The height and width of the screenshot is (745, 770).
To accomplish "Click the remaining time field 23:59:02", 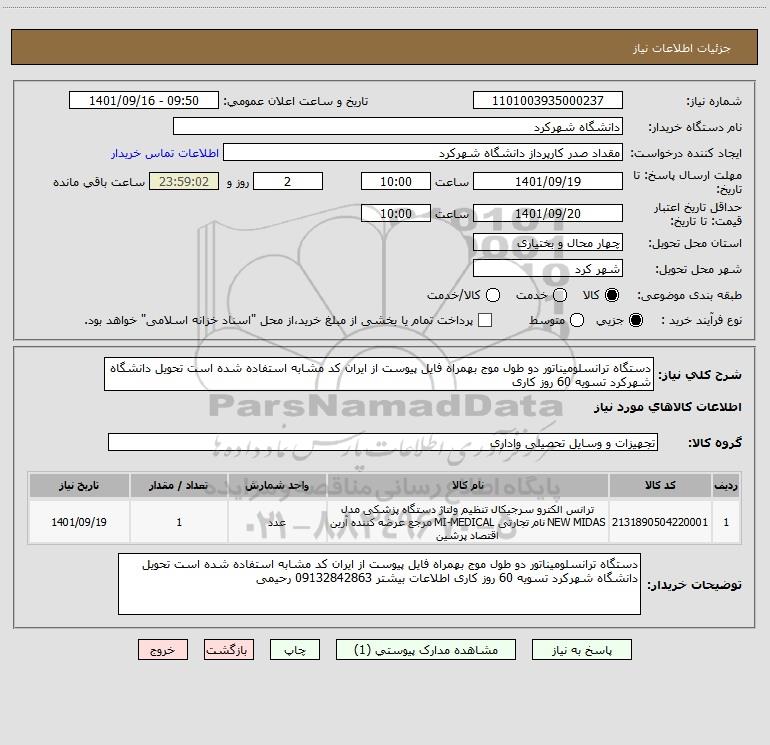I will click(184, 181).
